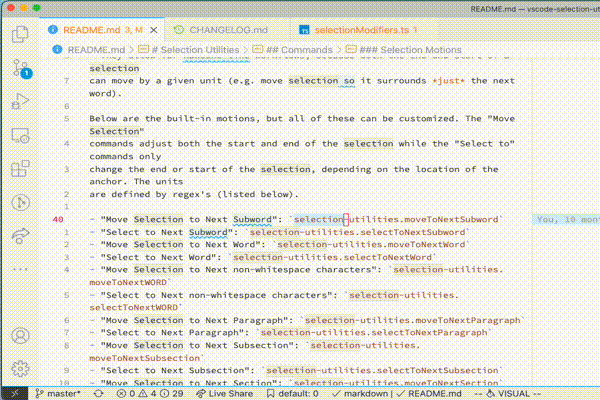This screenshot has width=600, height=400.
Task: Click git blame annotation 'You, 10 mon'
Action: [x=567, y=219]
